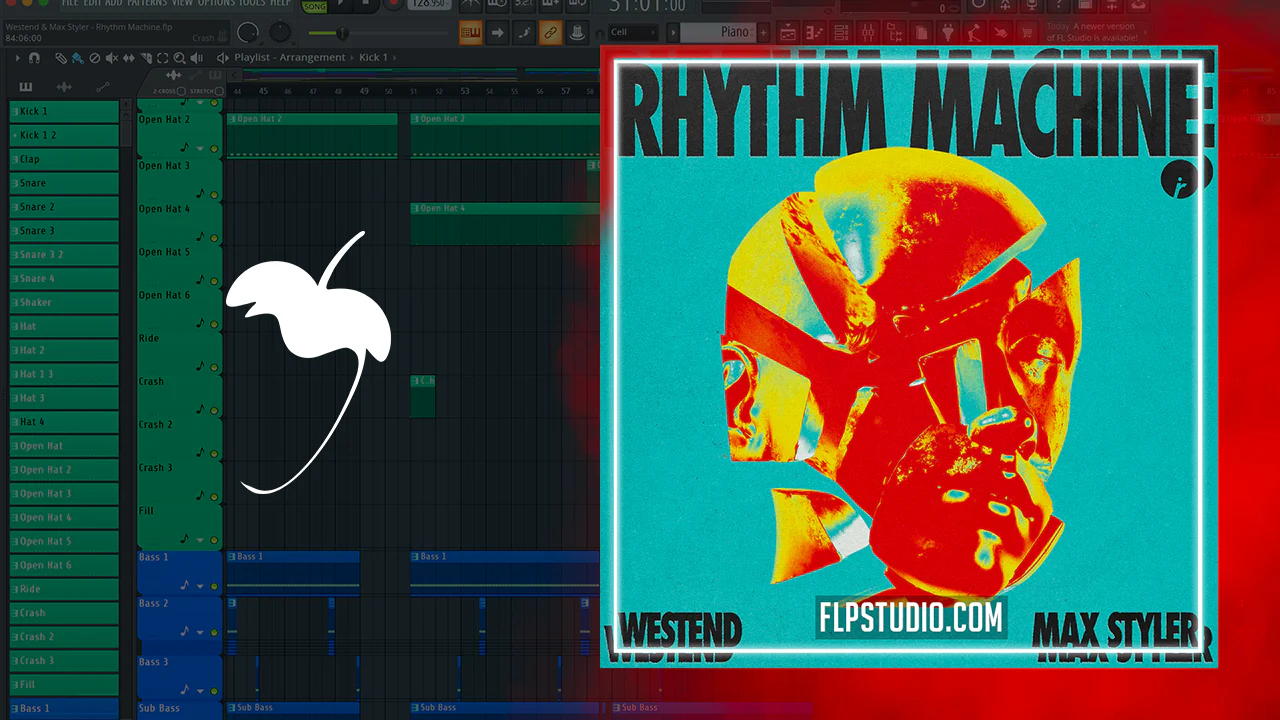Open the ADD menu
1280x720 pixels.
pyautogui.click(x=114, y=4)
